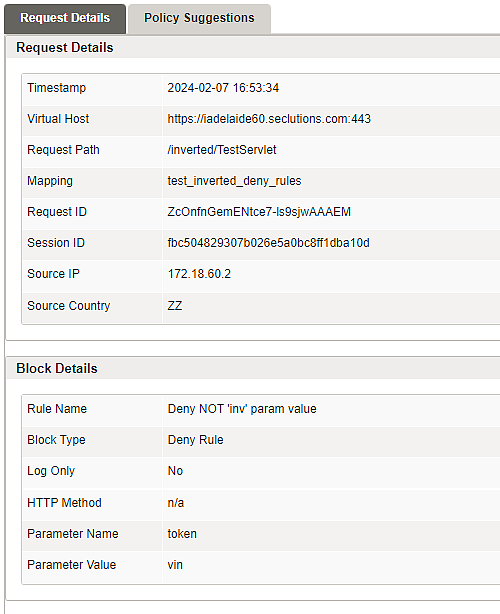Click the Parameter Value label cell

[x=92, y=567]
